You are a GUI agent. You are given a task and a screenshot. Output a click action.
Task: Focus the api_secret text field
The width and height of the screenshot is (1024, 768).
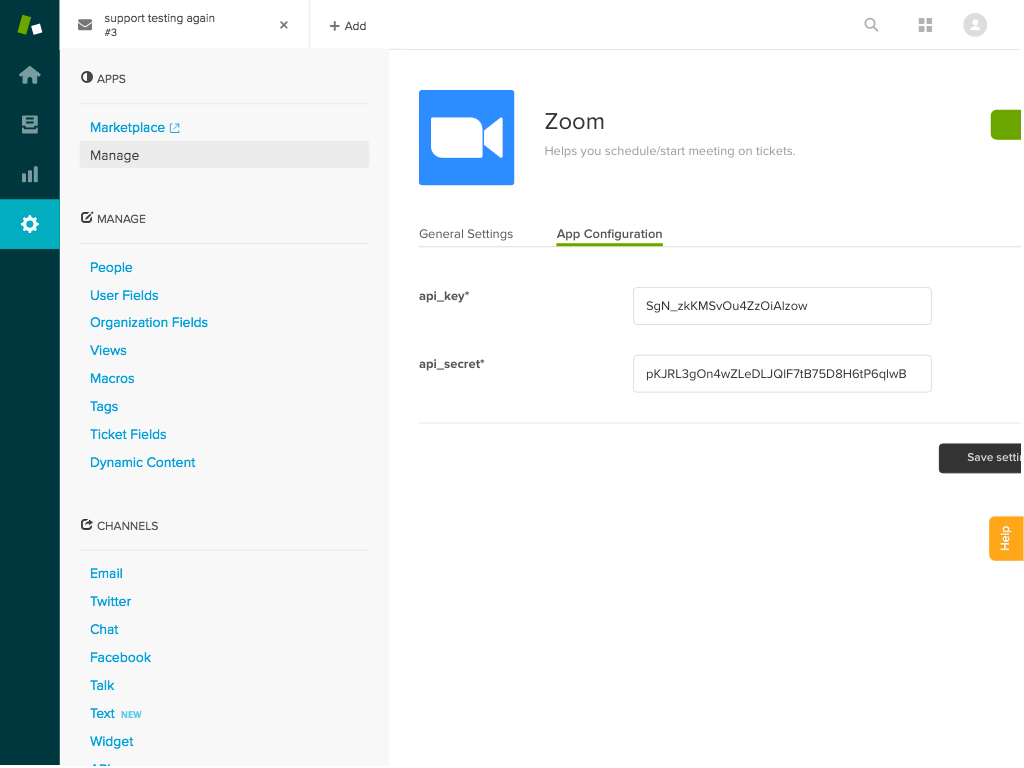click(x=782, y=374)
